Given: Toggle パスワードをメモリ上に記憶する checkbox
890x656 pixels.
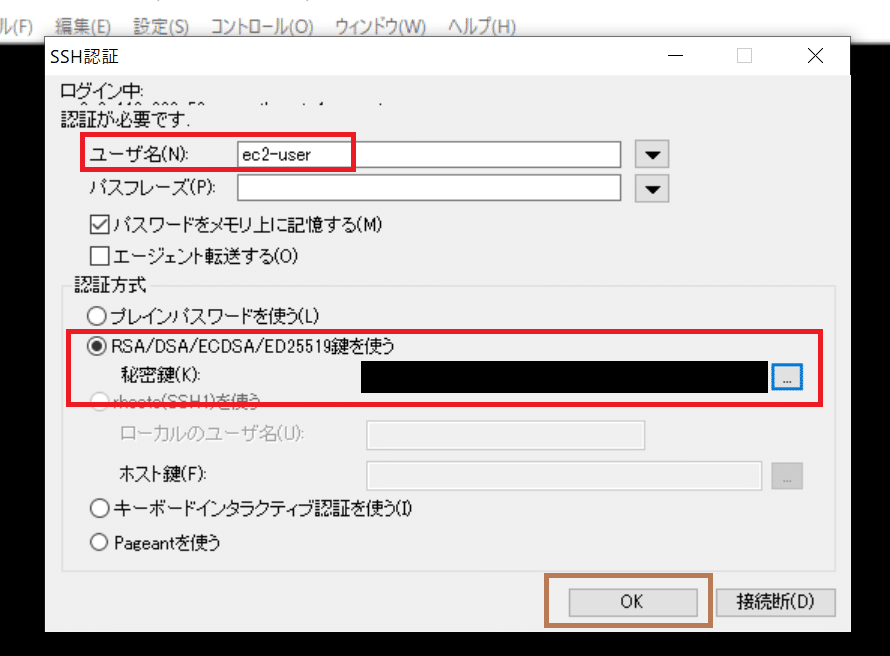Looking at the screenshot, I should (x=99, y=225).
